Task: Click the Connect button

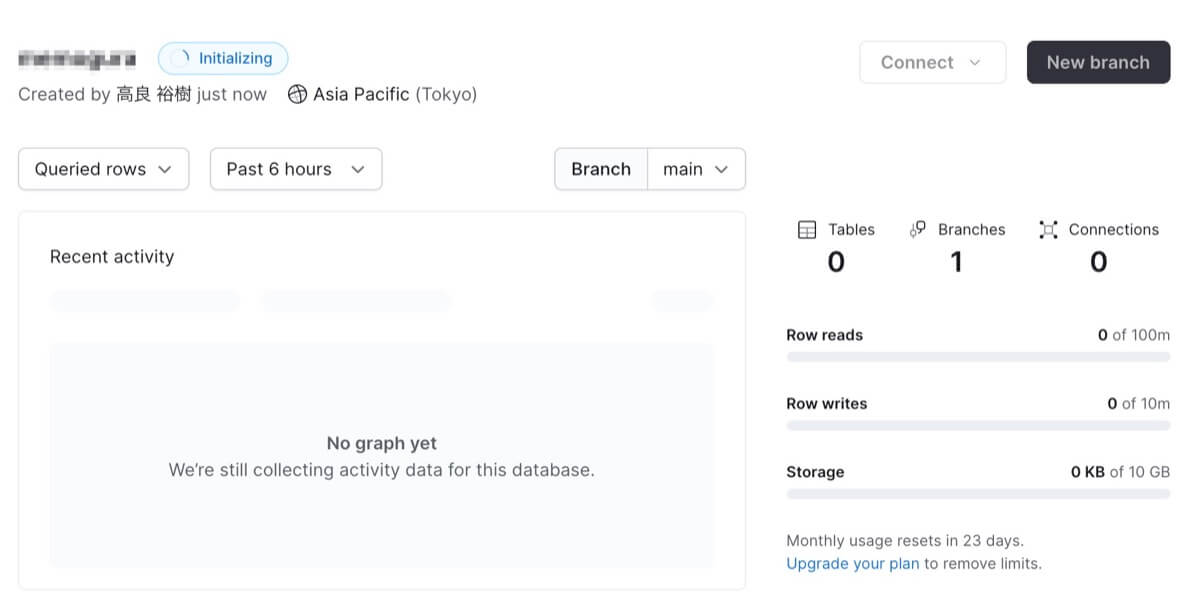Action: point(932,63)
